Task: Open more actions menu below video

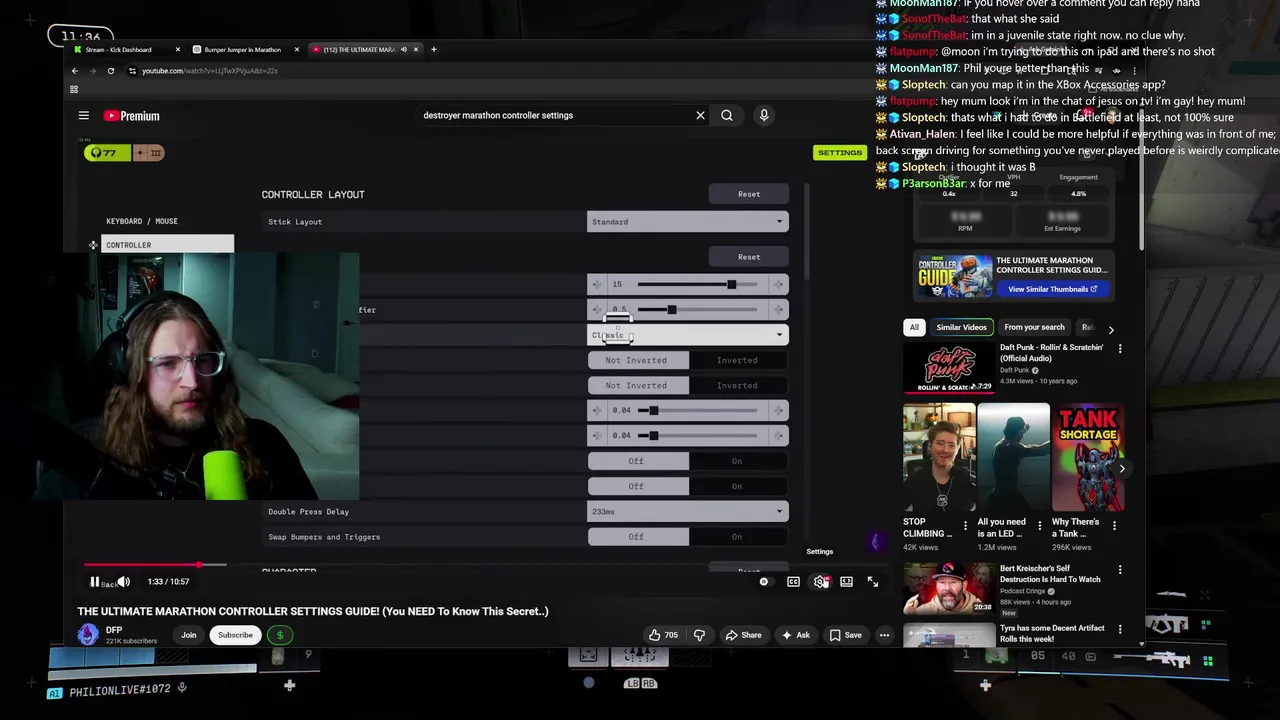Action: pos(884,635)
